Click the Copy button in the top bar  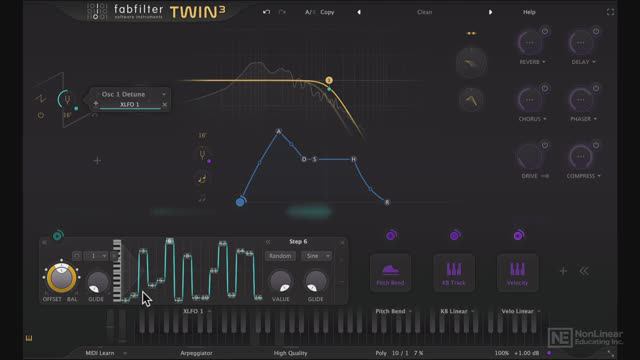point(327,12)
